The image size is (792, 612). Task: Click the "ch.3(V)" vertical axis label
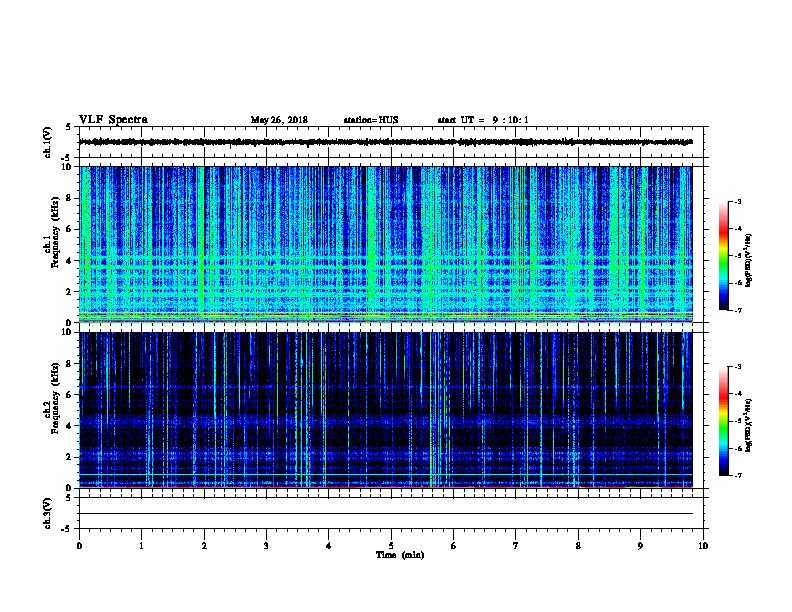(48, 513)
